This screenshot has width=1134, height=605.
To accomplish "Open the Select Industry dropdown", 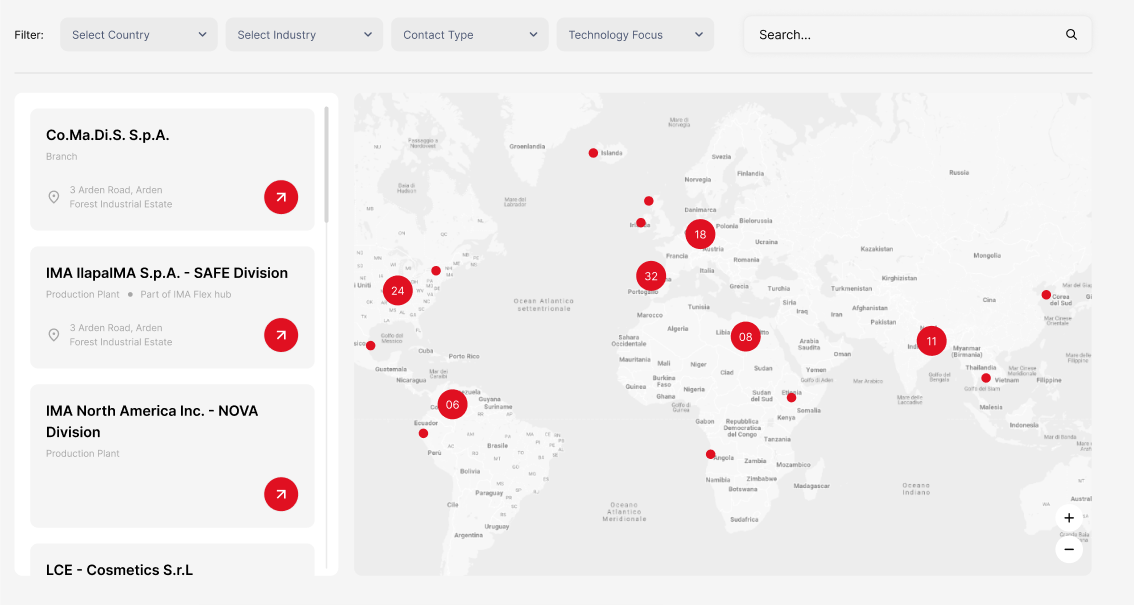I will pos(304,35).
